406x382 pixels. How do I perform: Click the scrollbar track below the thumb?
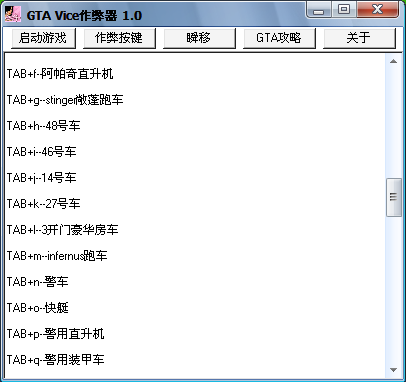coord(393,290)
